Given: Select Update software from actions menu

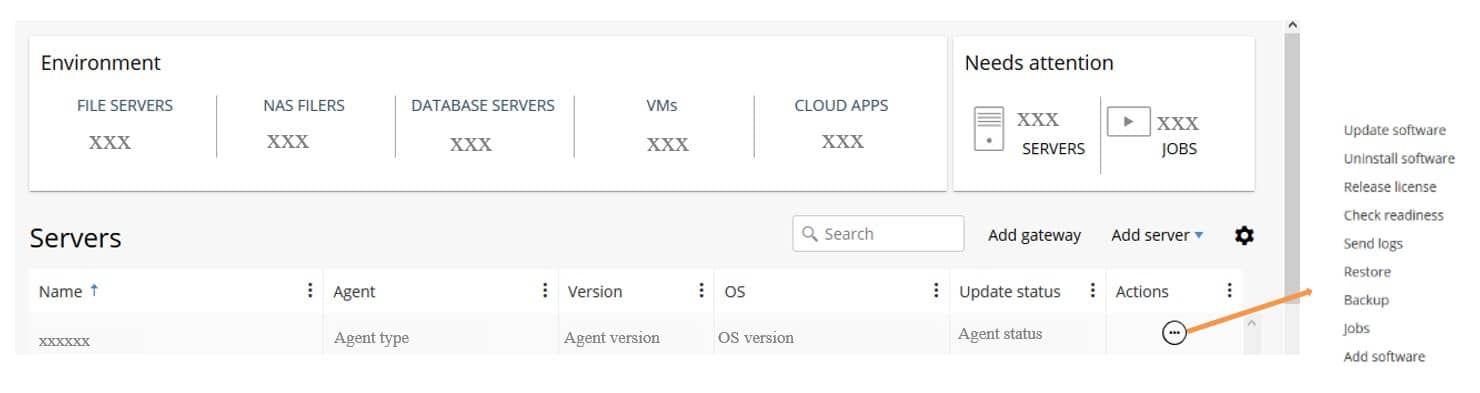Looking at the screenshot, I should click(1394, 130).
